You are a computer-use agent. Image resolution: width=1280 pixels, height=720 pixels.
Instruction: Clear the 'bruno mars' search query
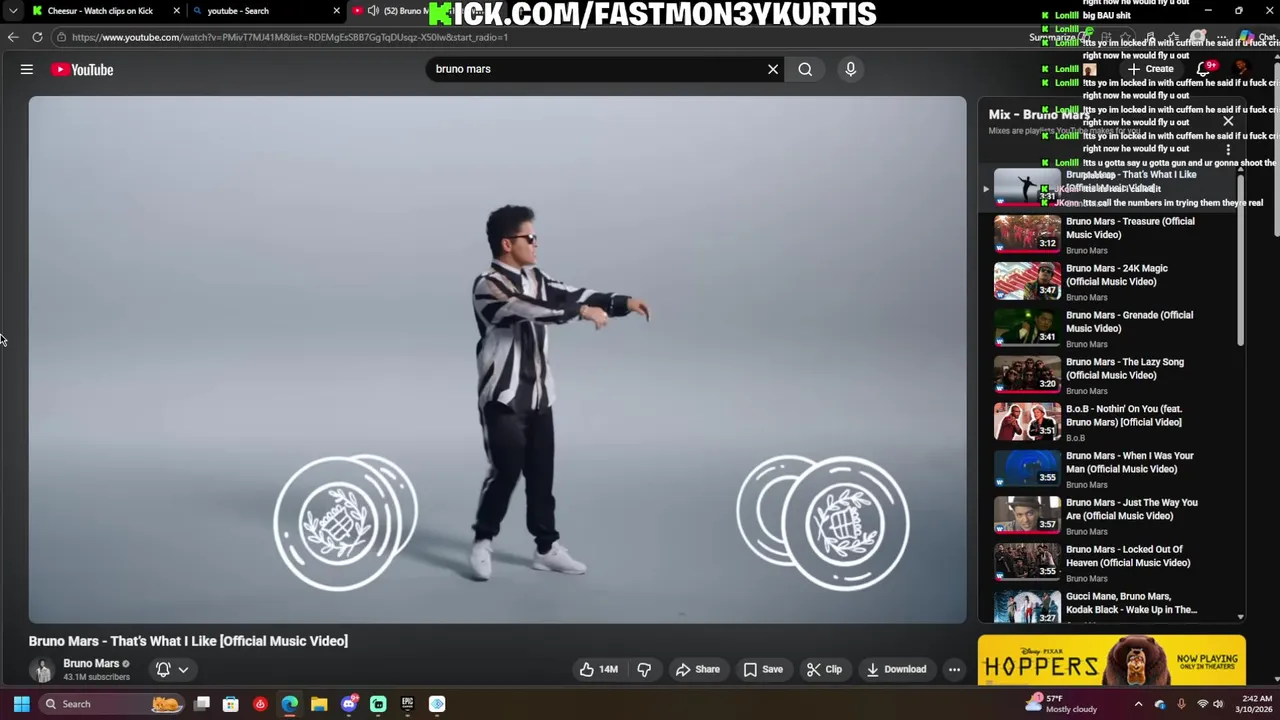click(773, 69)
